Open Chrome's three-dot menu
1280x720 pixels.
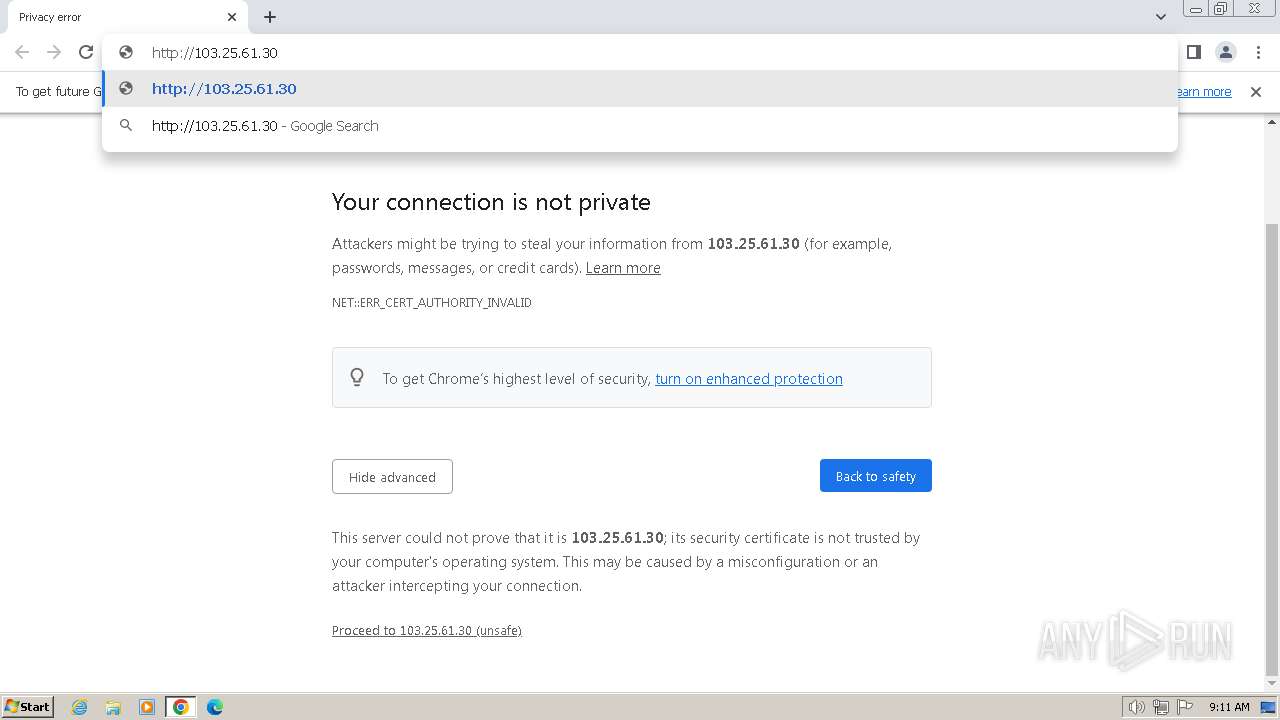[x=1258, y=52]
